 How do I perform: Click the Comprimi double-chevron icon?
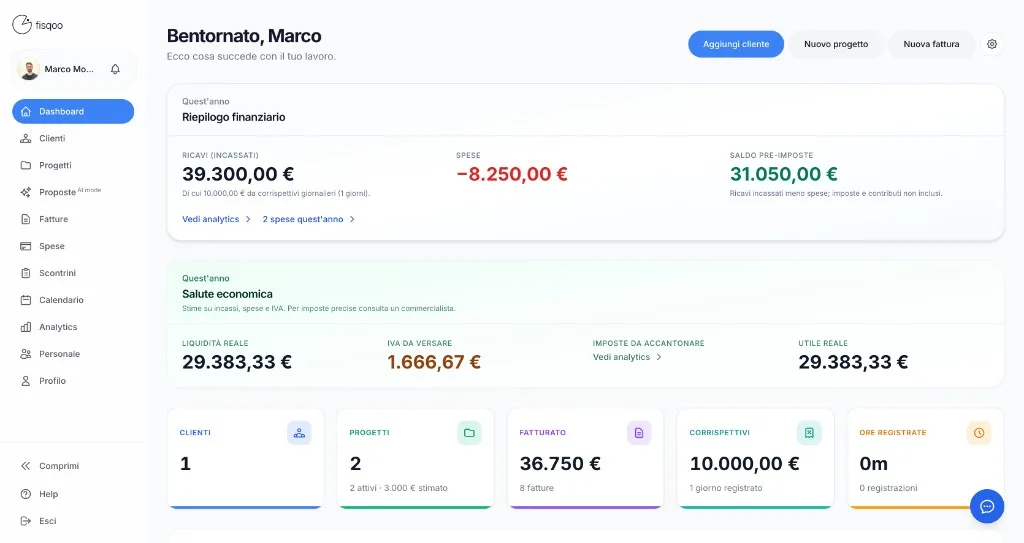(25, 466)
